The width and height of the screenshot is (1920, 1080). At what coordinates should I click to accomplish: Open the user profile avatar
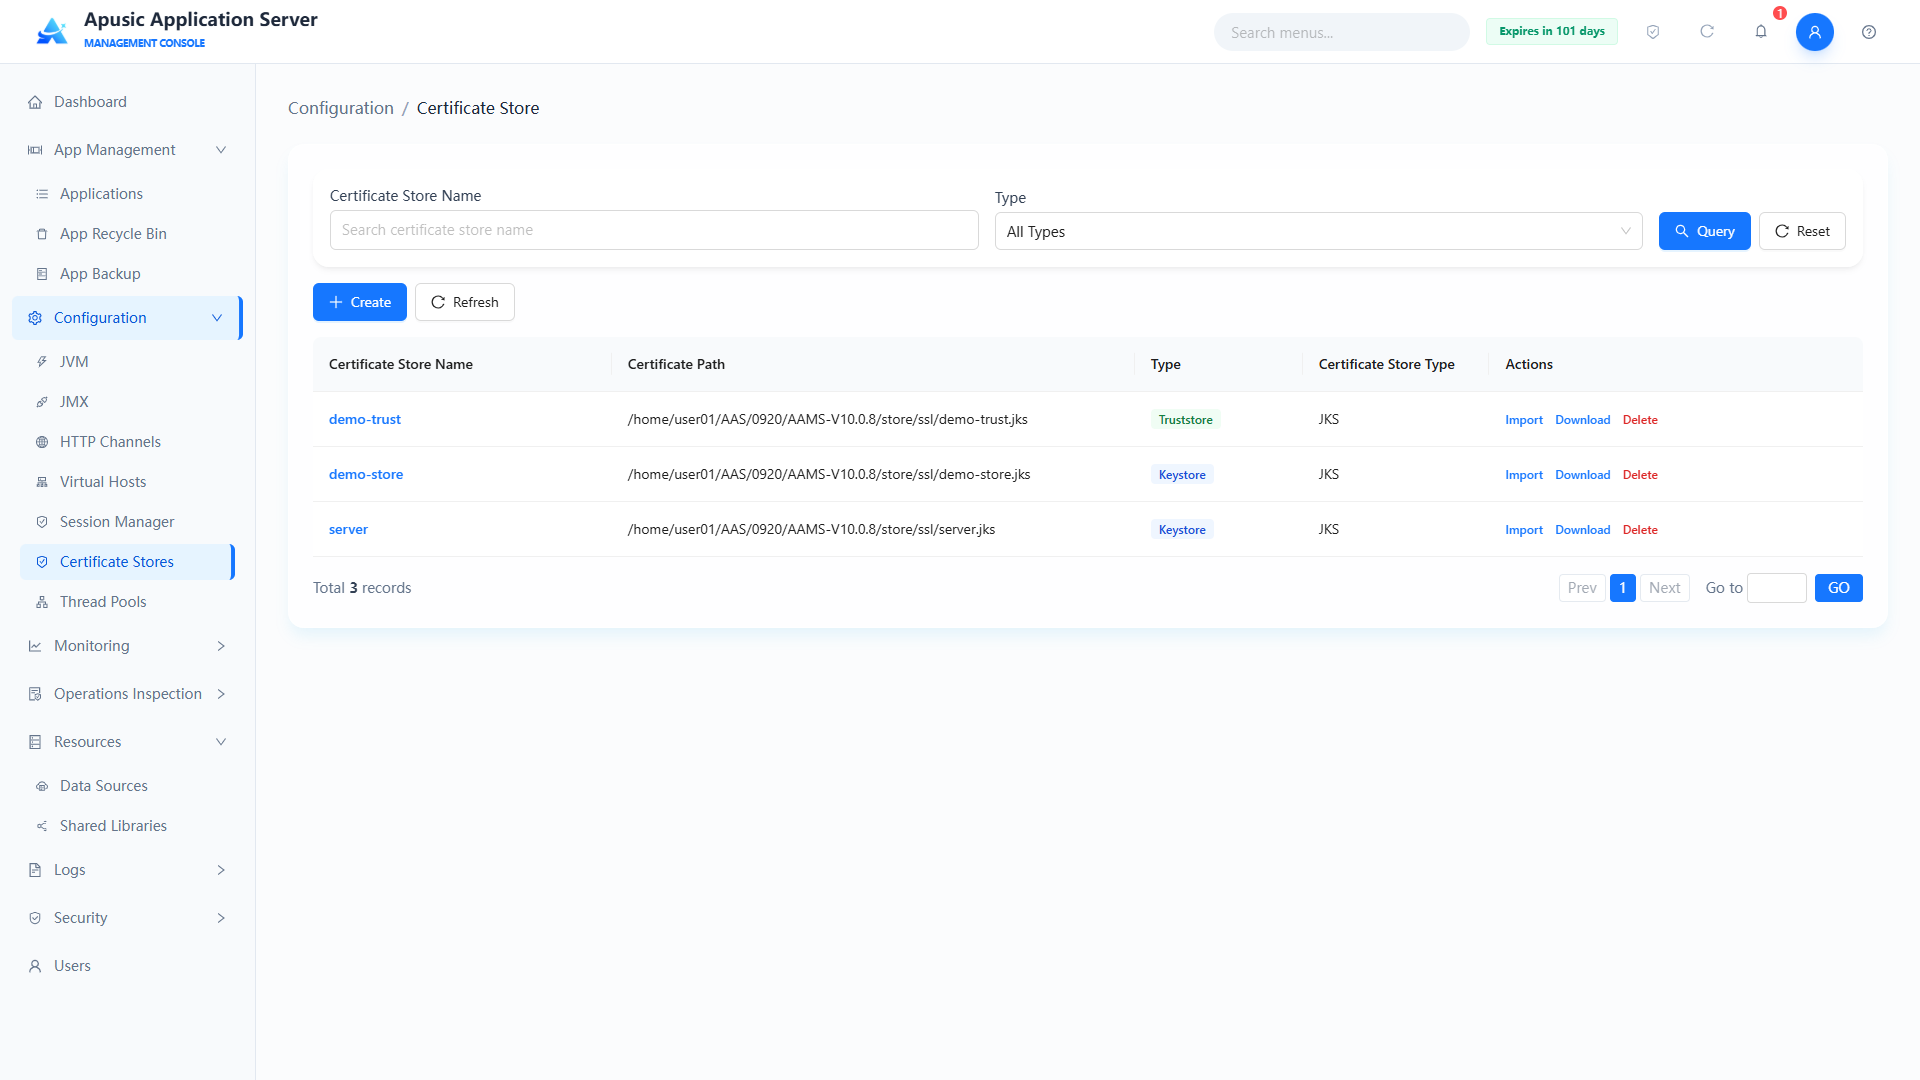1815,32
